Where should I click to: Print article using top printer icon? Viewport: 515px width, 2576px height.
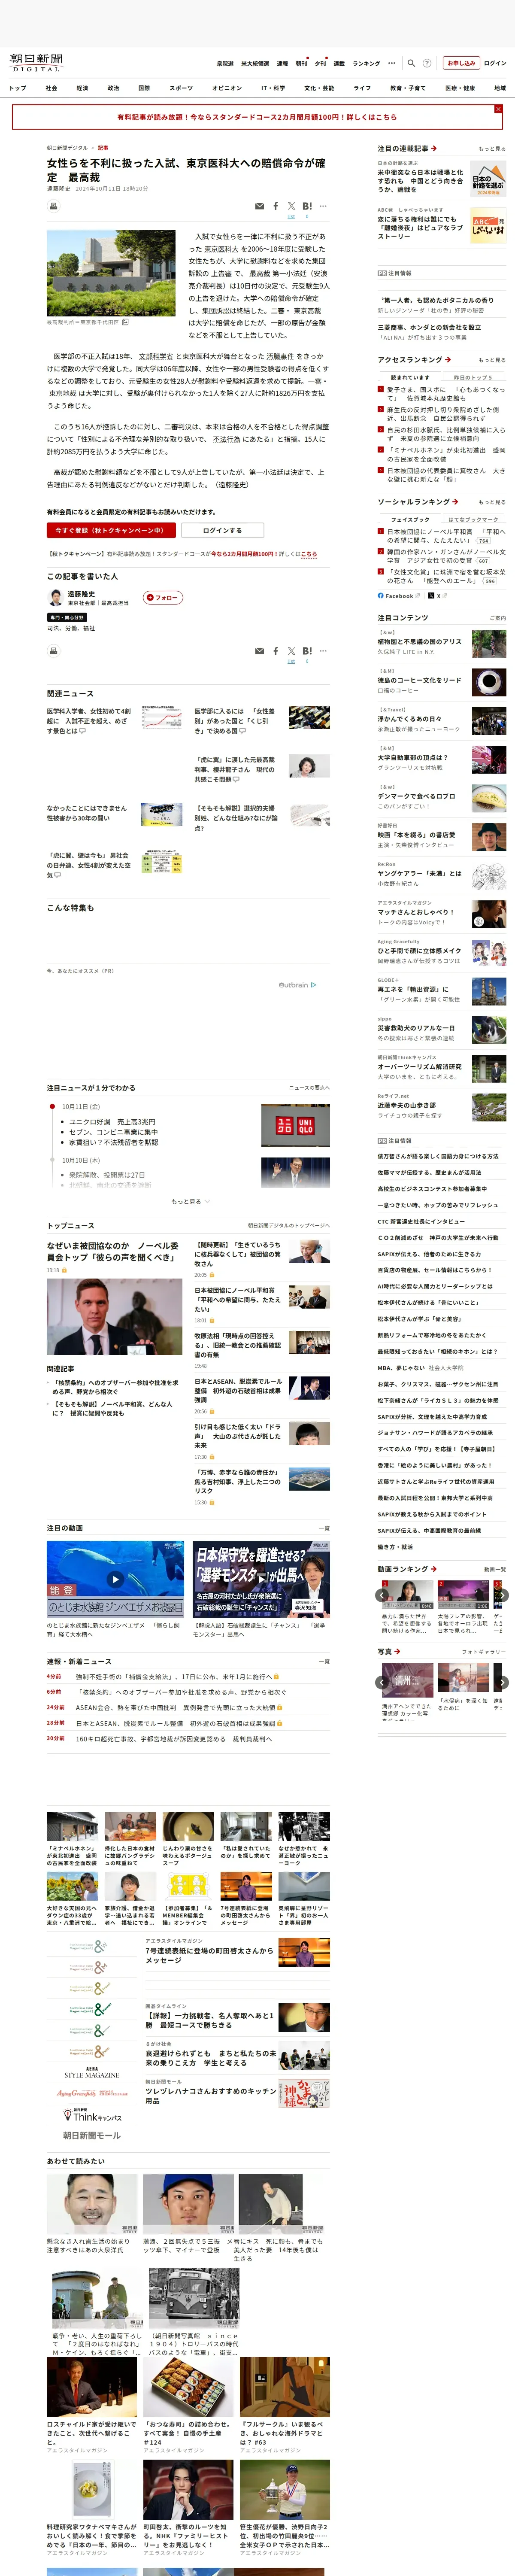tap(54, 206)
